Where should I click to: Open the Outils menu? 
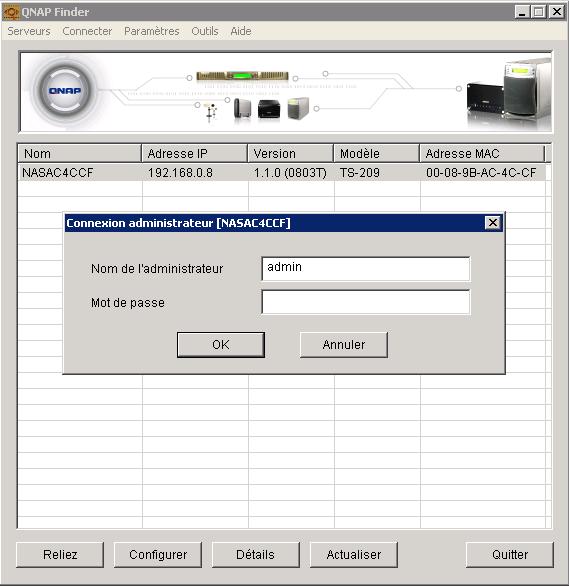[x=205, y=31]
